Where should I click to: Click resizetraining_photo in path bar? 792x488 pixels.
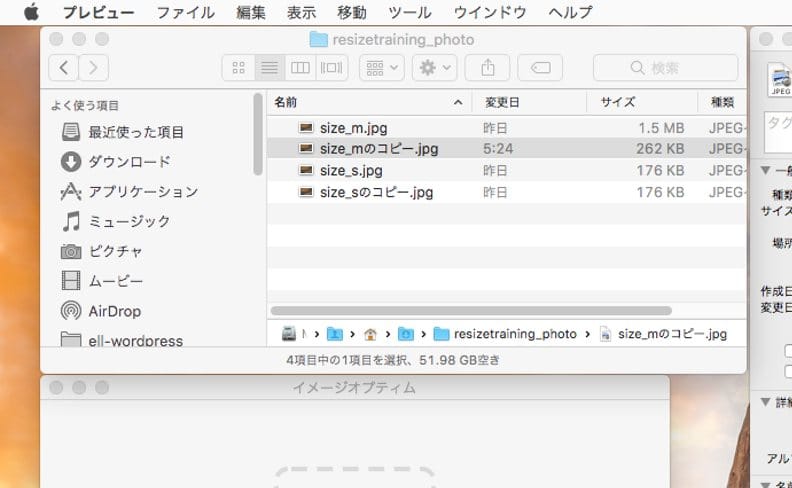coord(505,334)
